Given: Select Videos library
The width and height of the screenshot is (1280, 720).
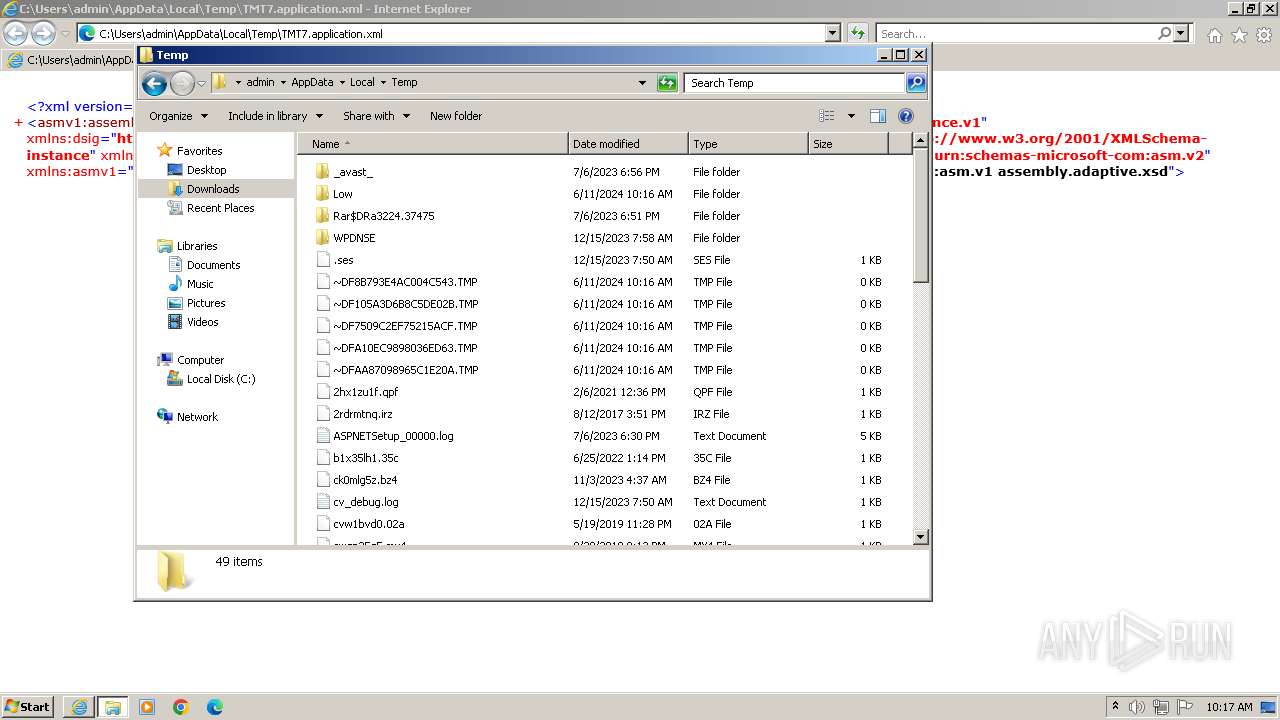Looking at the screenshot, I should [x=202, y=322].
